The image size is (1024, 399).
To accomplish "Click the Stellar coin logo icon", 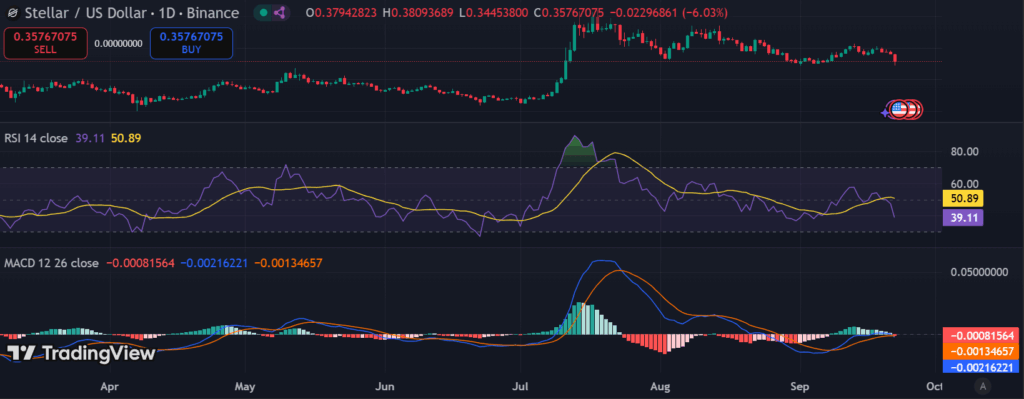I will pyautogui.click(x=11, y=13).
